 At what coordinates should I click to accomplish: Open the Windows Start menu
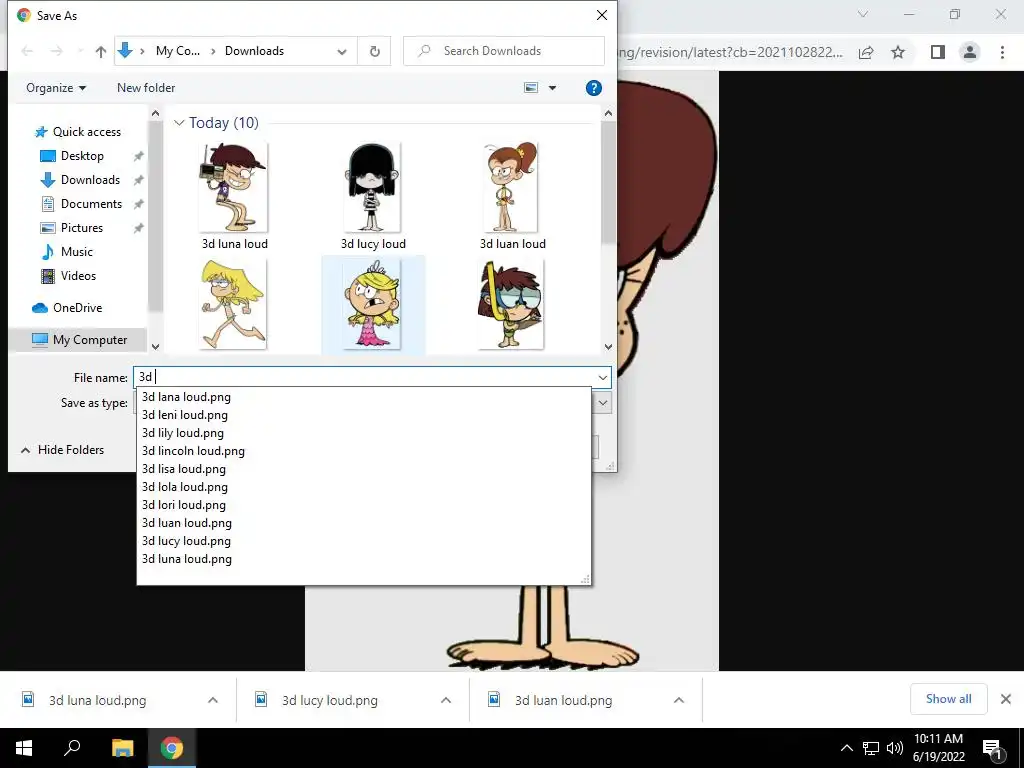coord(24,748)
